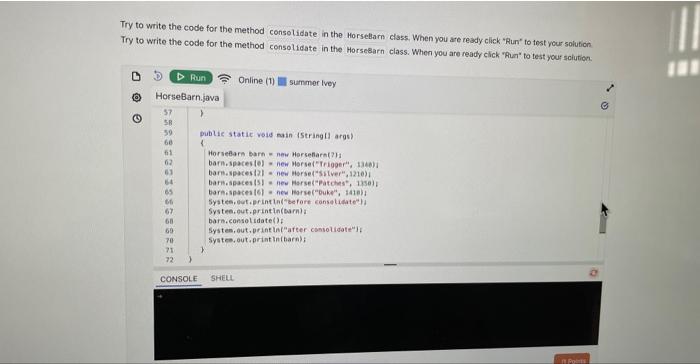
Task: Click the expand editor fullscreen arrow icon
Action: (x=610, y=88)
